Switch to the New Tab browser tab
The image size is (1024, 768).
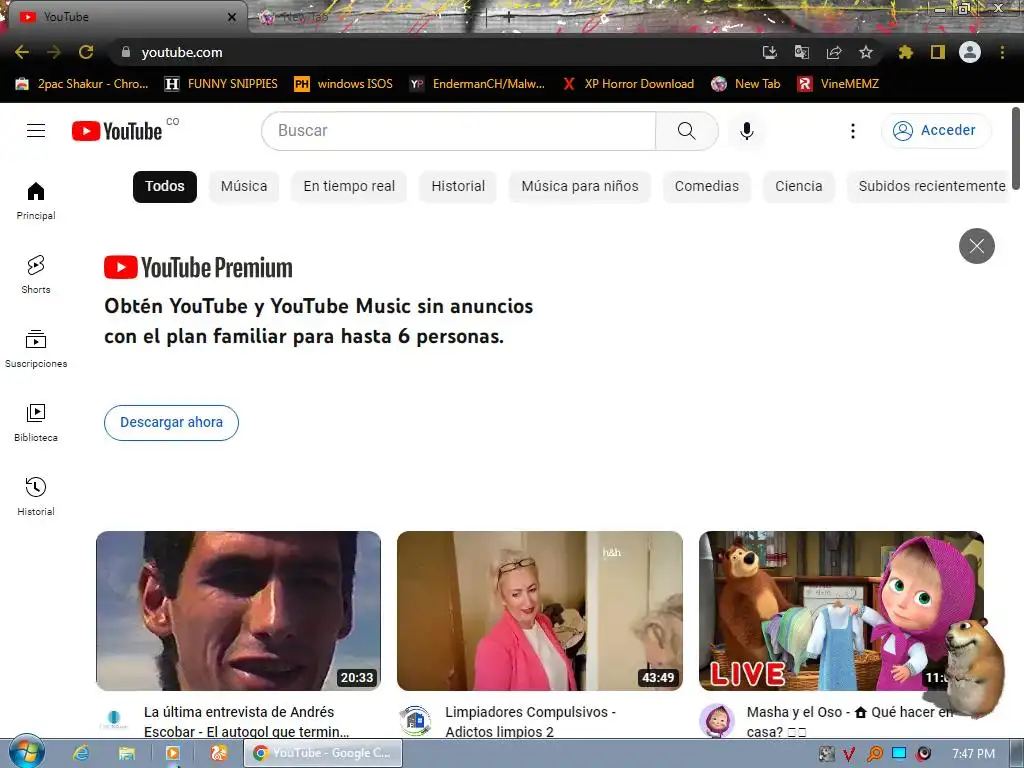tap(366, 17)
